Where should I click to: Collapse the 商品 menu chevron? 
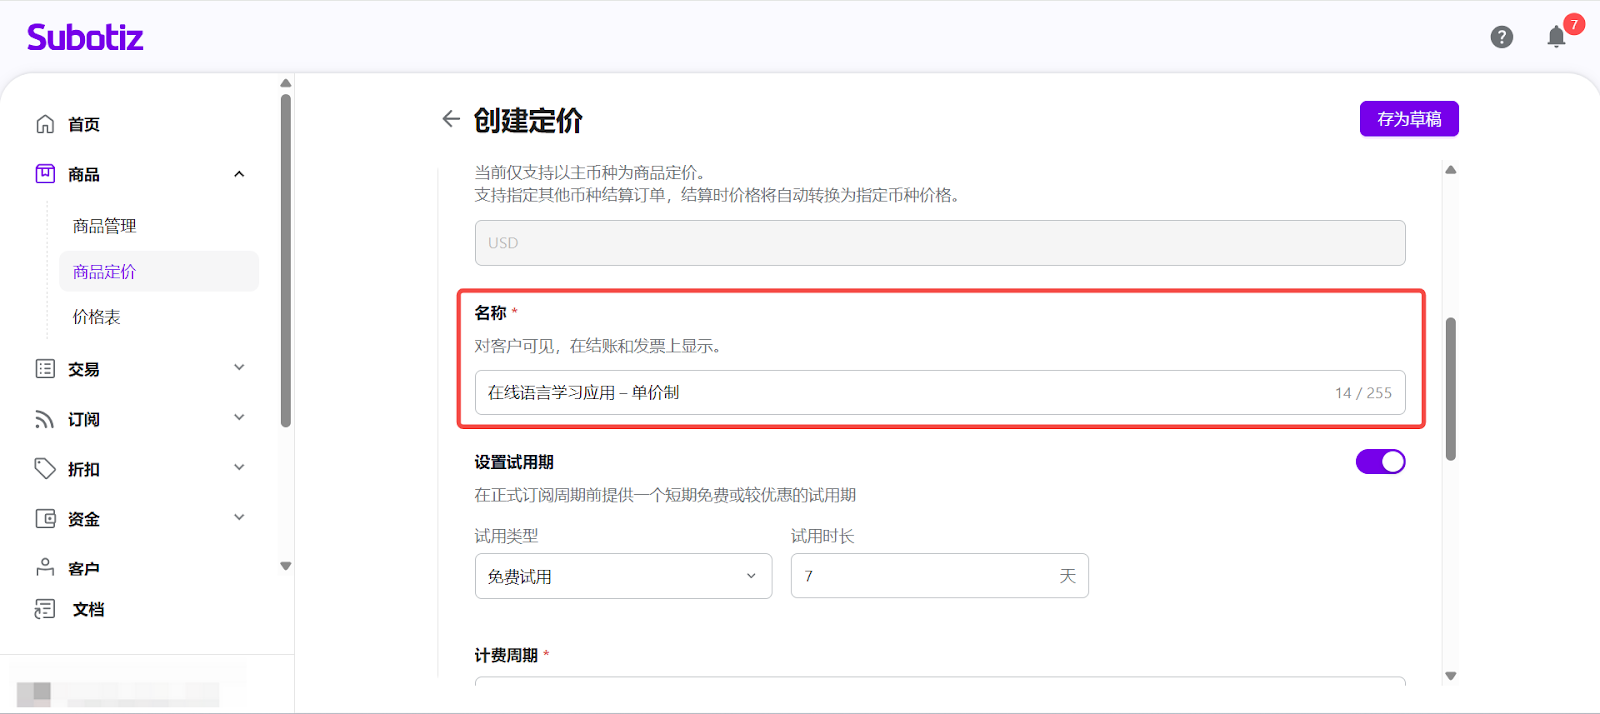pyautogui.click(x=239, y=174)
